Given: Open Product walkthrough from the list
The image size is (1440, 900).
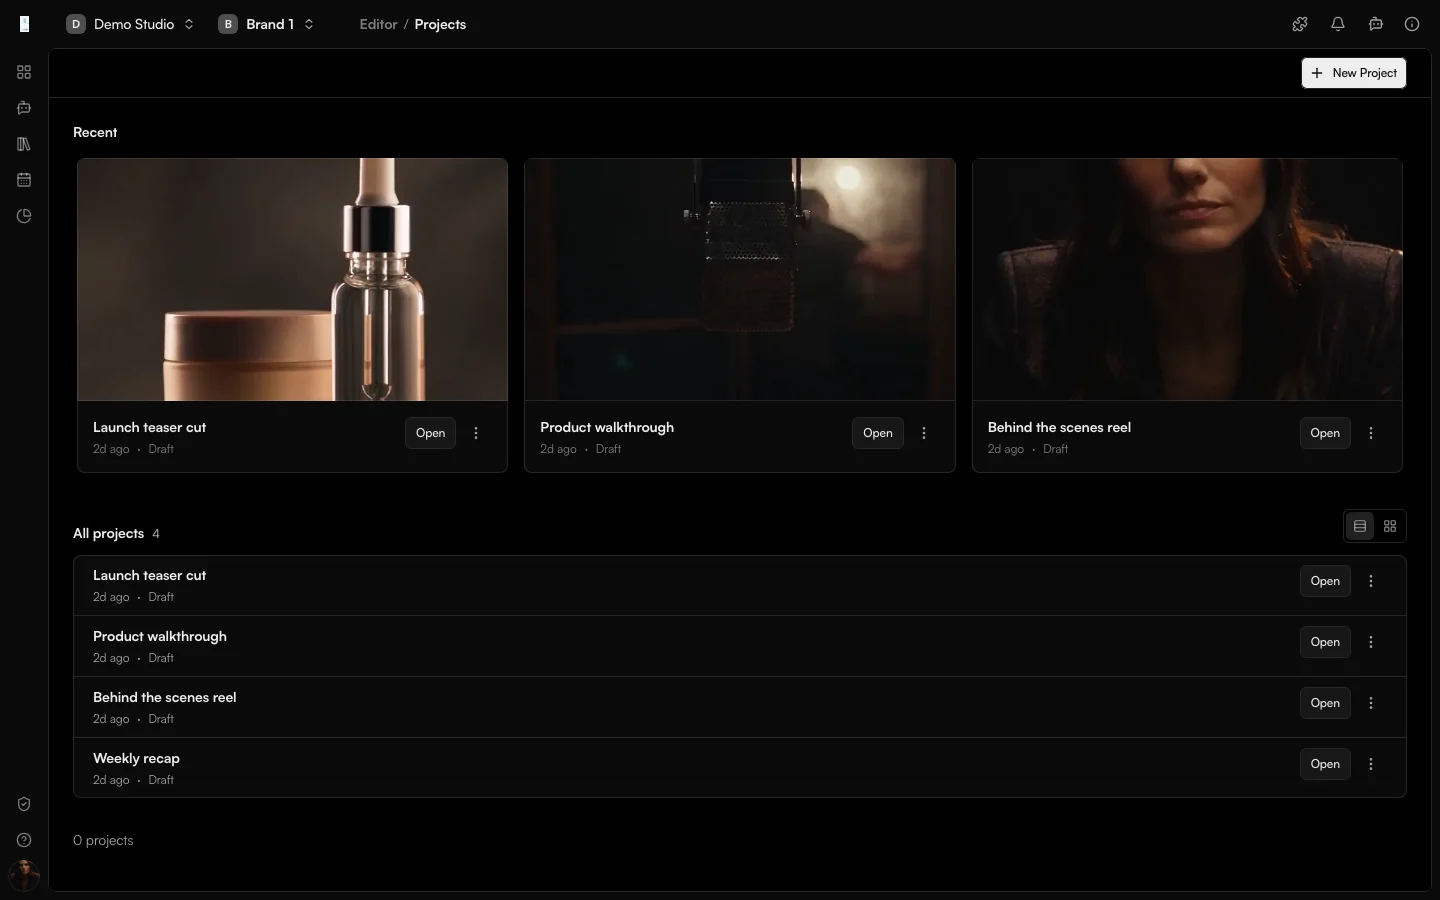Looking at the screenshot, I should coord(1325,642).
